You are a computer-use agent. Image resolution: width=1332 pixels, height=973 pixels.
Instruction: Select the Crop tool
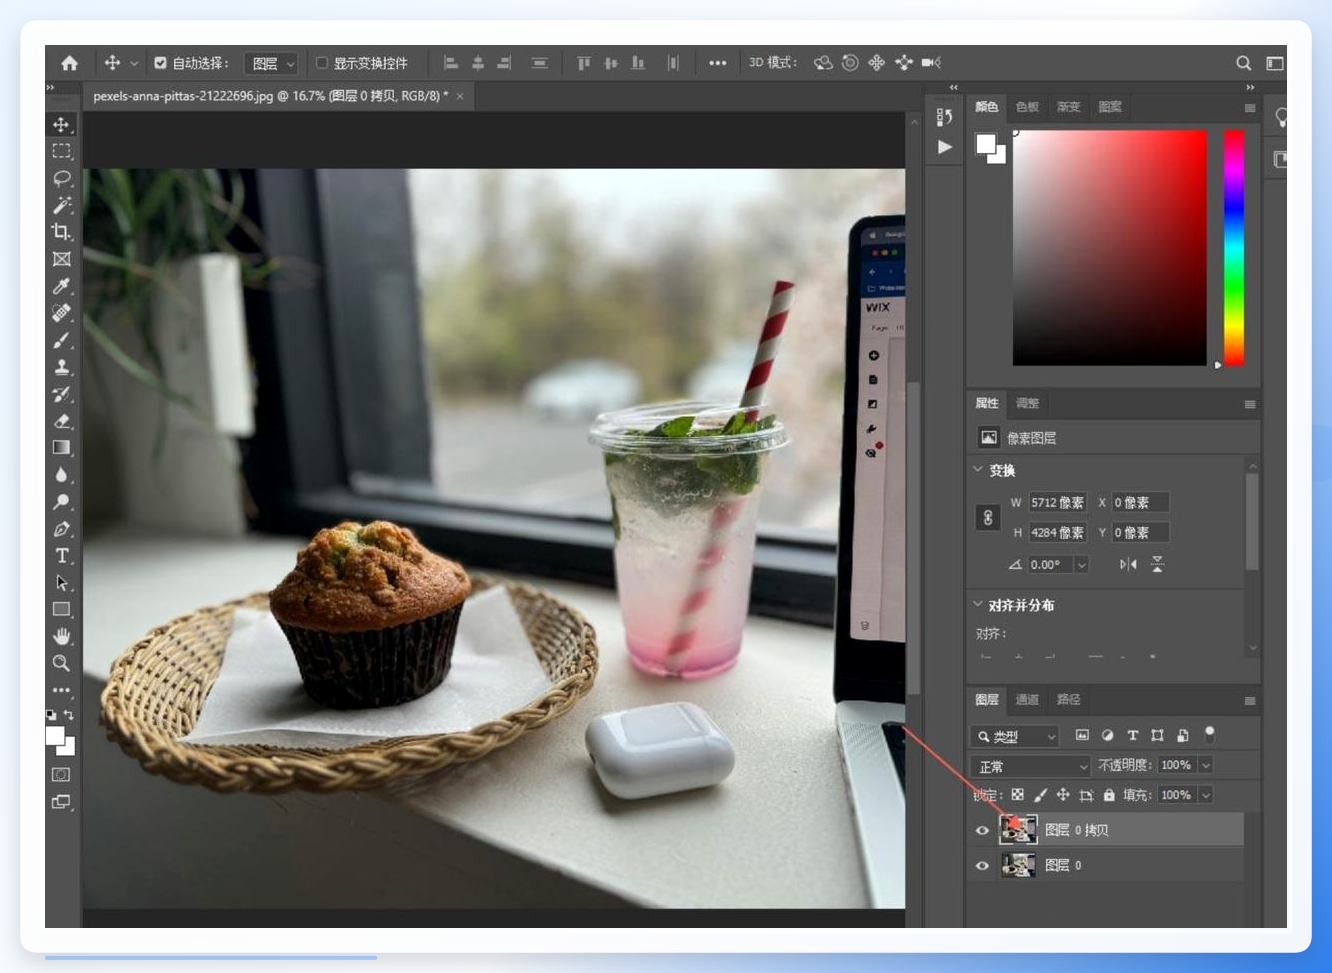(x=62, y=232)
